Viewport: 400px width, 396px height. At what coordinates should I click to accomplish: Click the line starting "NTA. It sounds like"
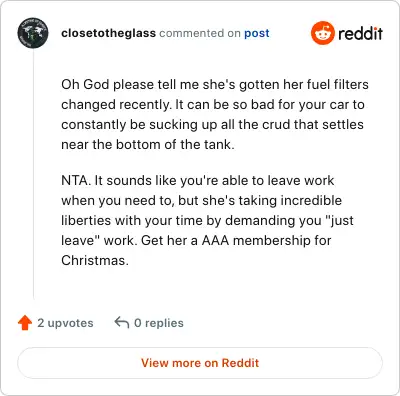(x=198, y=180)
